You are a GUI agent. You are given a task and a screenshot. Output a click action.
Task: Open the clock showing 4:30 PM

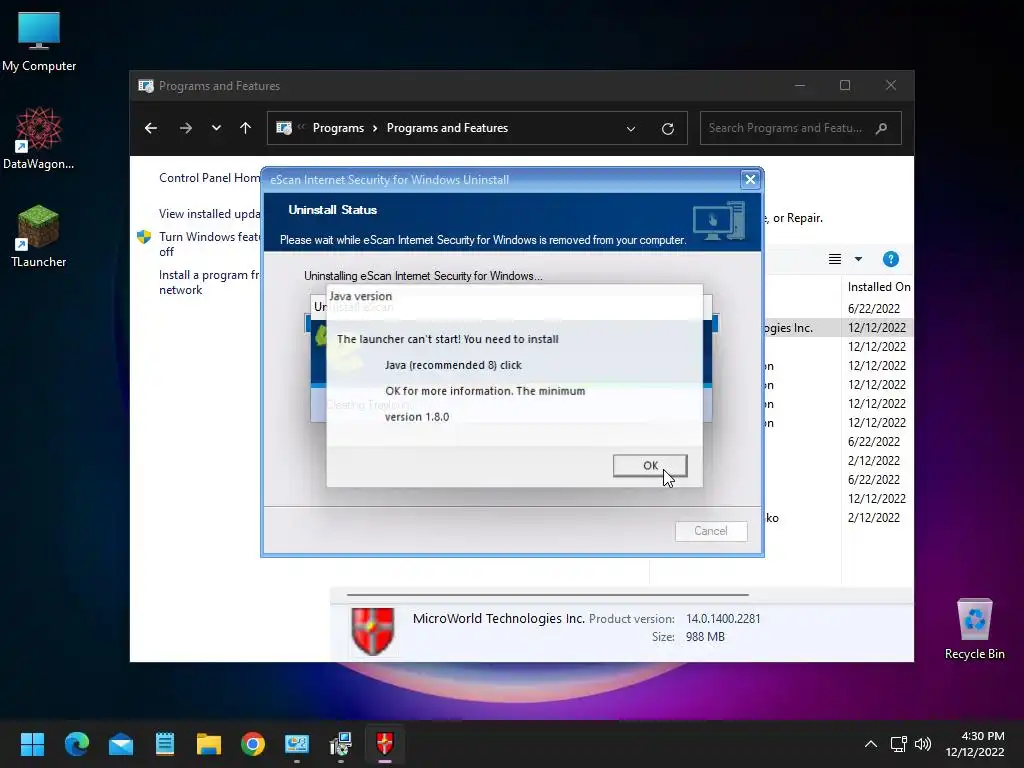974,744
